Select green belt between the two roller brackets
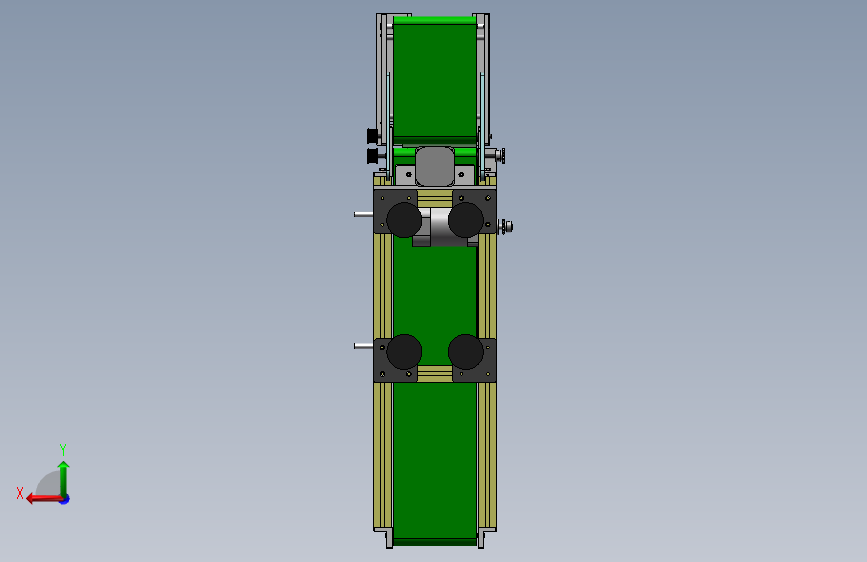 (435, 299)
